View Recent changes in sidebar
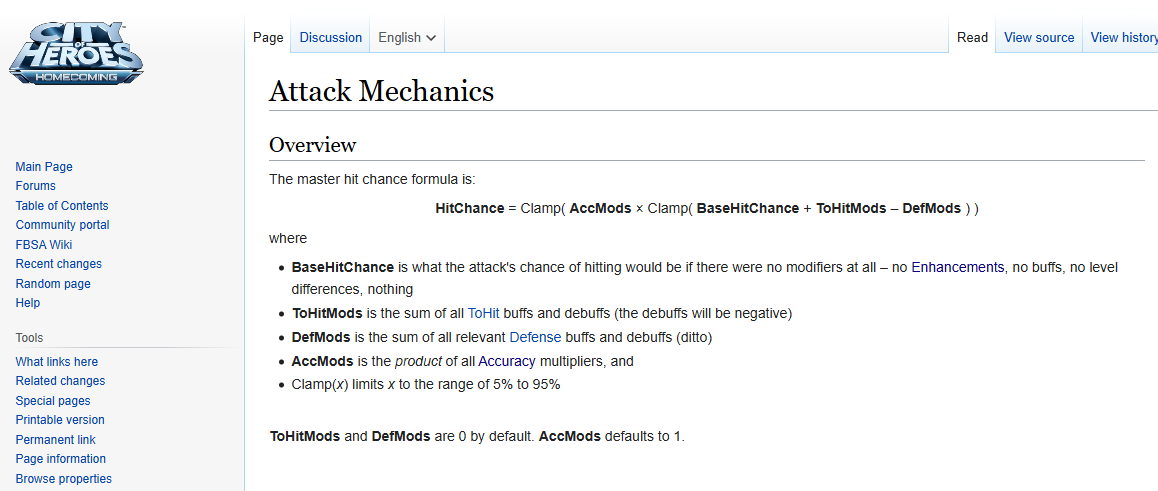The image size is (1158, 491). pyautogui.click(x=58, y=264)
